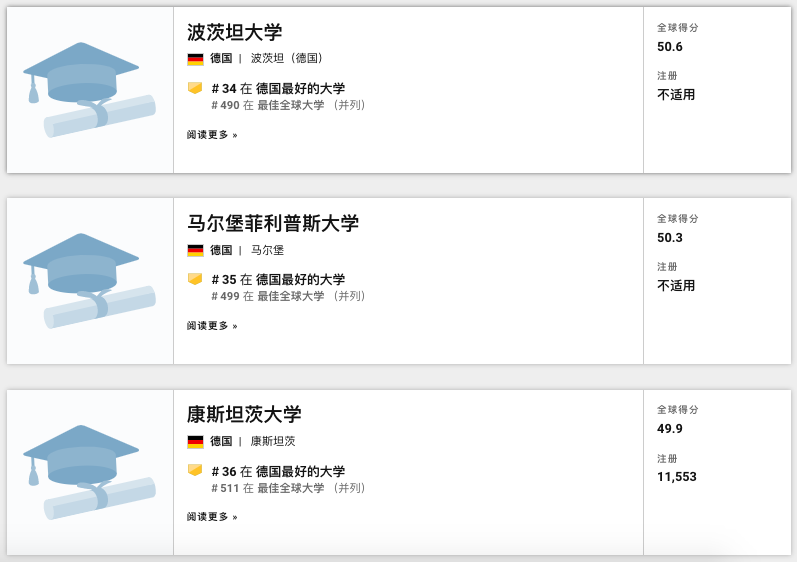The height and width of the screenshot is (562, 797).
Task: Expand 阅读更多 for 波茨坦大学
Action: coord(212,135)
